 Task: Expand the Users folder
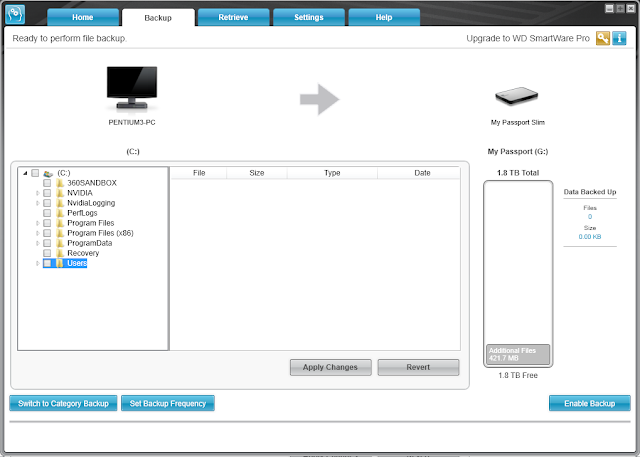point(38,263)
